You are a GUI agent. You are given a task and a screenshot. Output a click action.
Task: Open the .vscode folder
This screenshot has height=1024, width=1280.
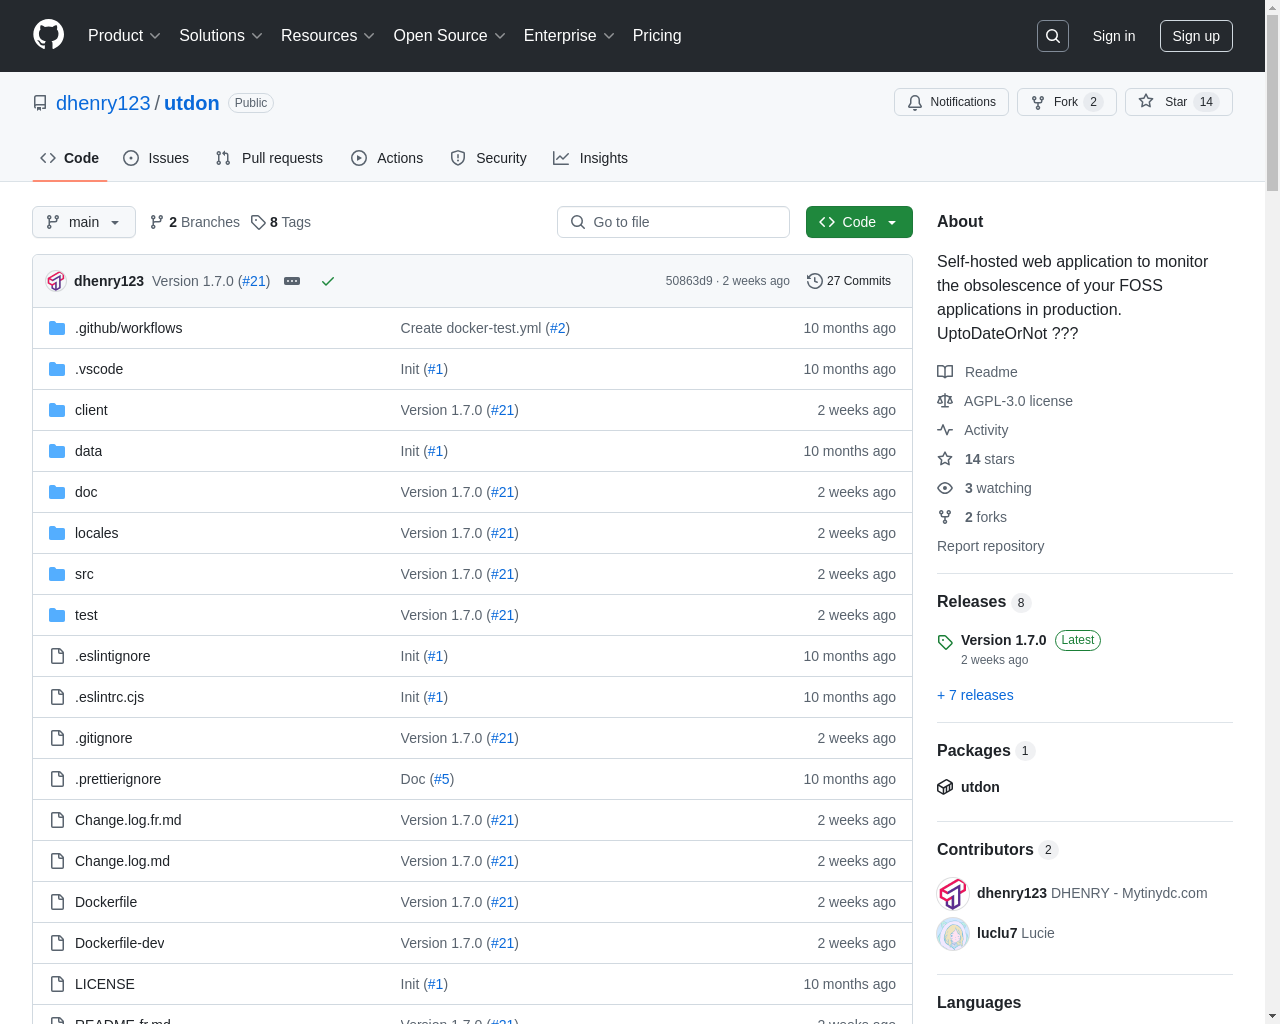(x=99, y=369)
